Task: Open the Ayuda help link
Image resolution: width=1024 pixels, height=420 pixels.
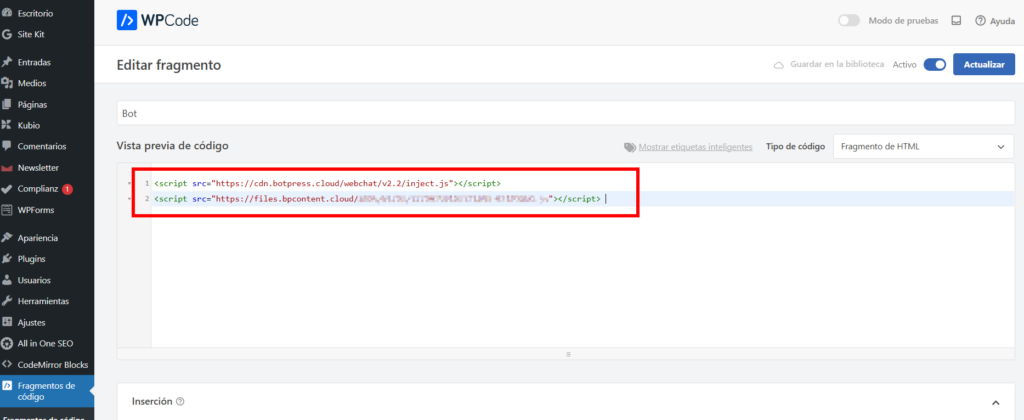Action: click(x=1002, y=21)
